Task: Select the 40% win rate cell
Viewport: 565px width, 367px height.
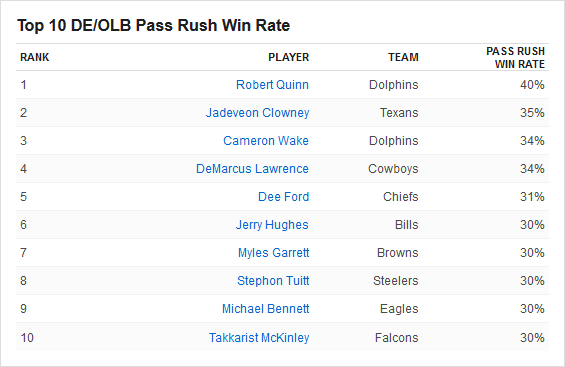Action: (x=532, y=85)
